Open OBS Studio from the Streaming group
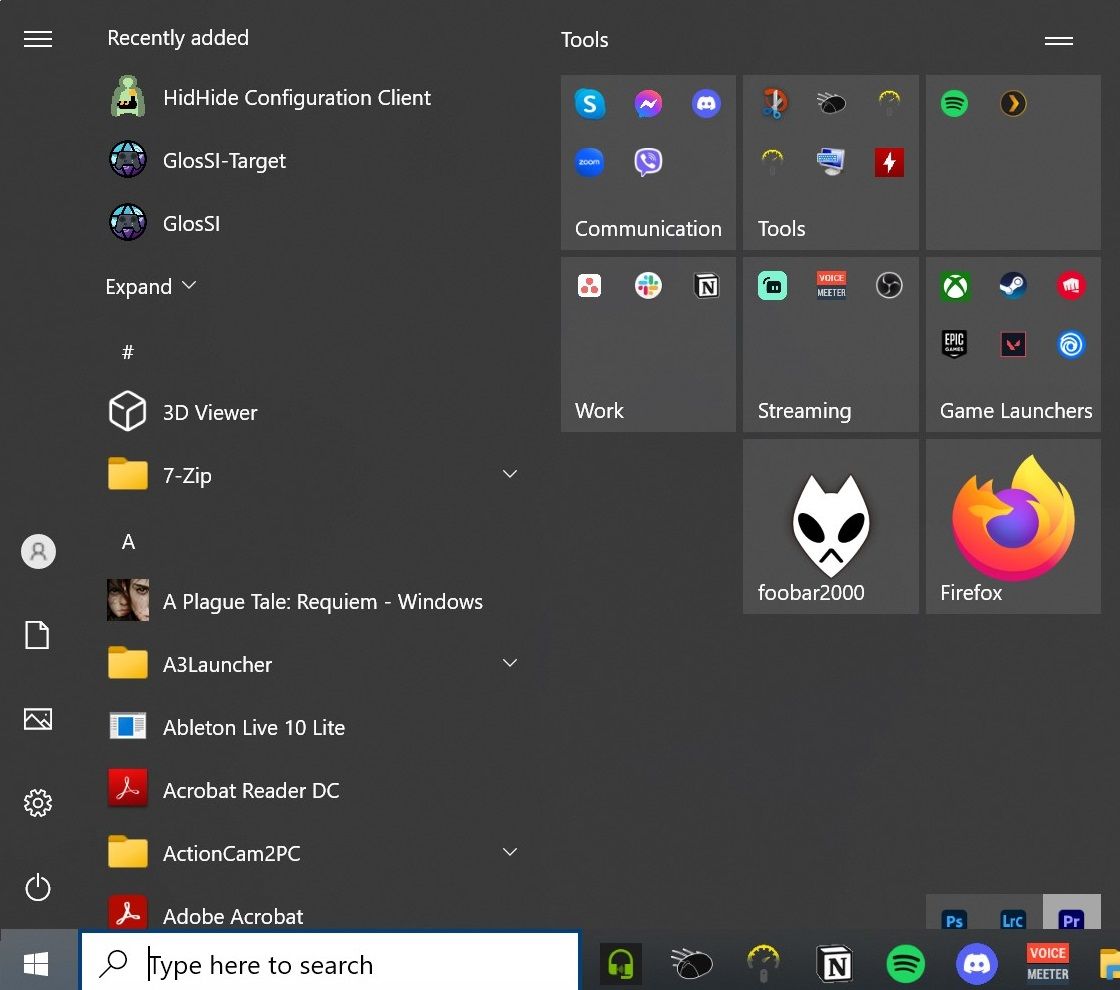This screenshot has height=990, width=1120. [x=889, y=285]
